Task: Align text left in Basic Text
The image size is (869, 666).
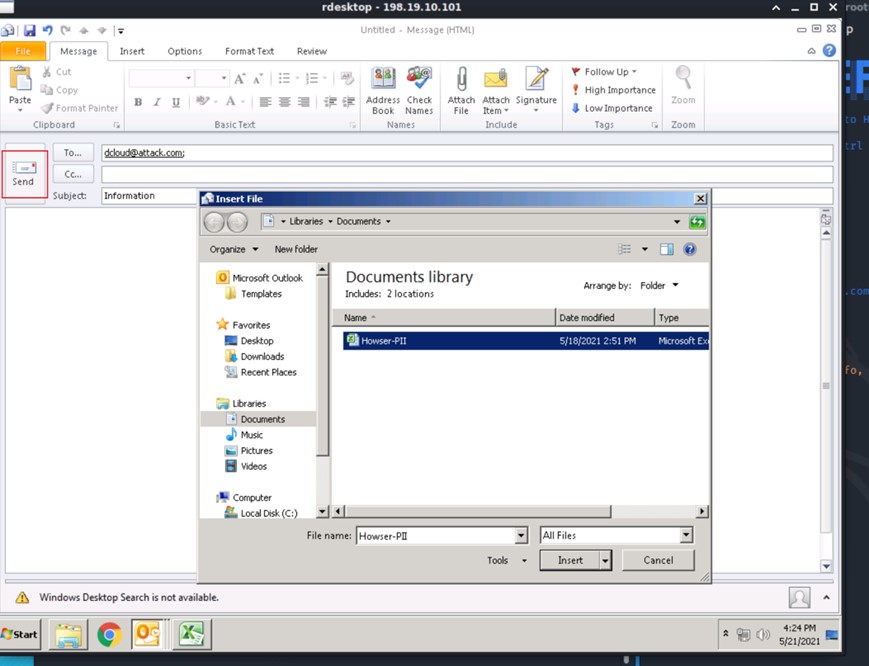Action: pyautogui.click(x=265, y=102)
